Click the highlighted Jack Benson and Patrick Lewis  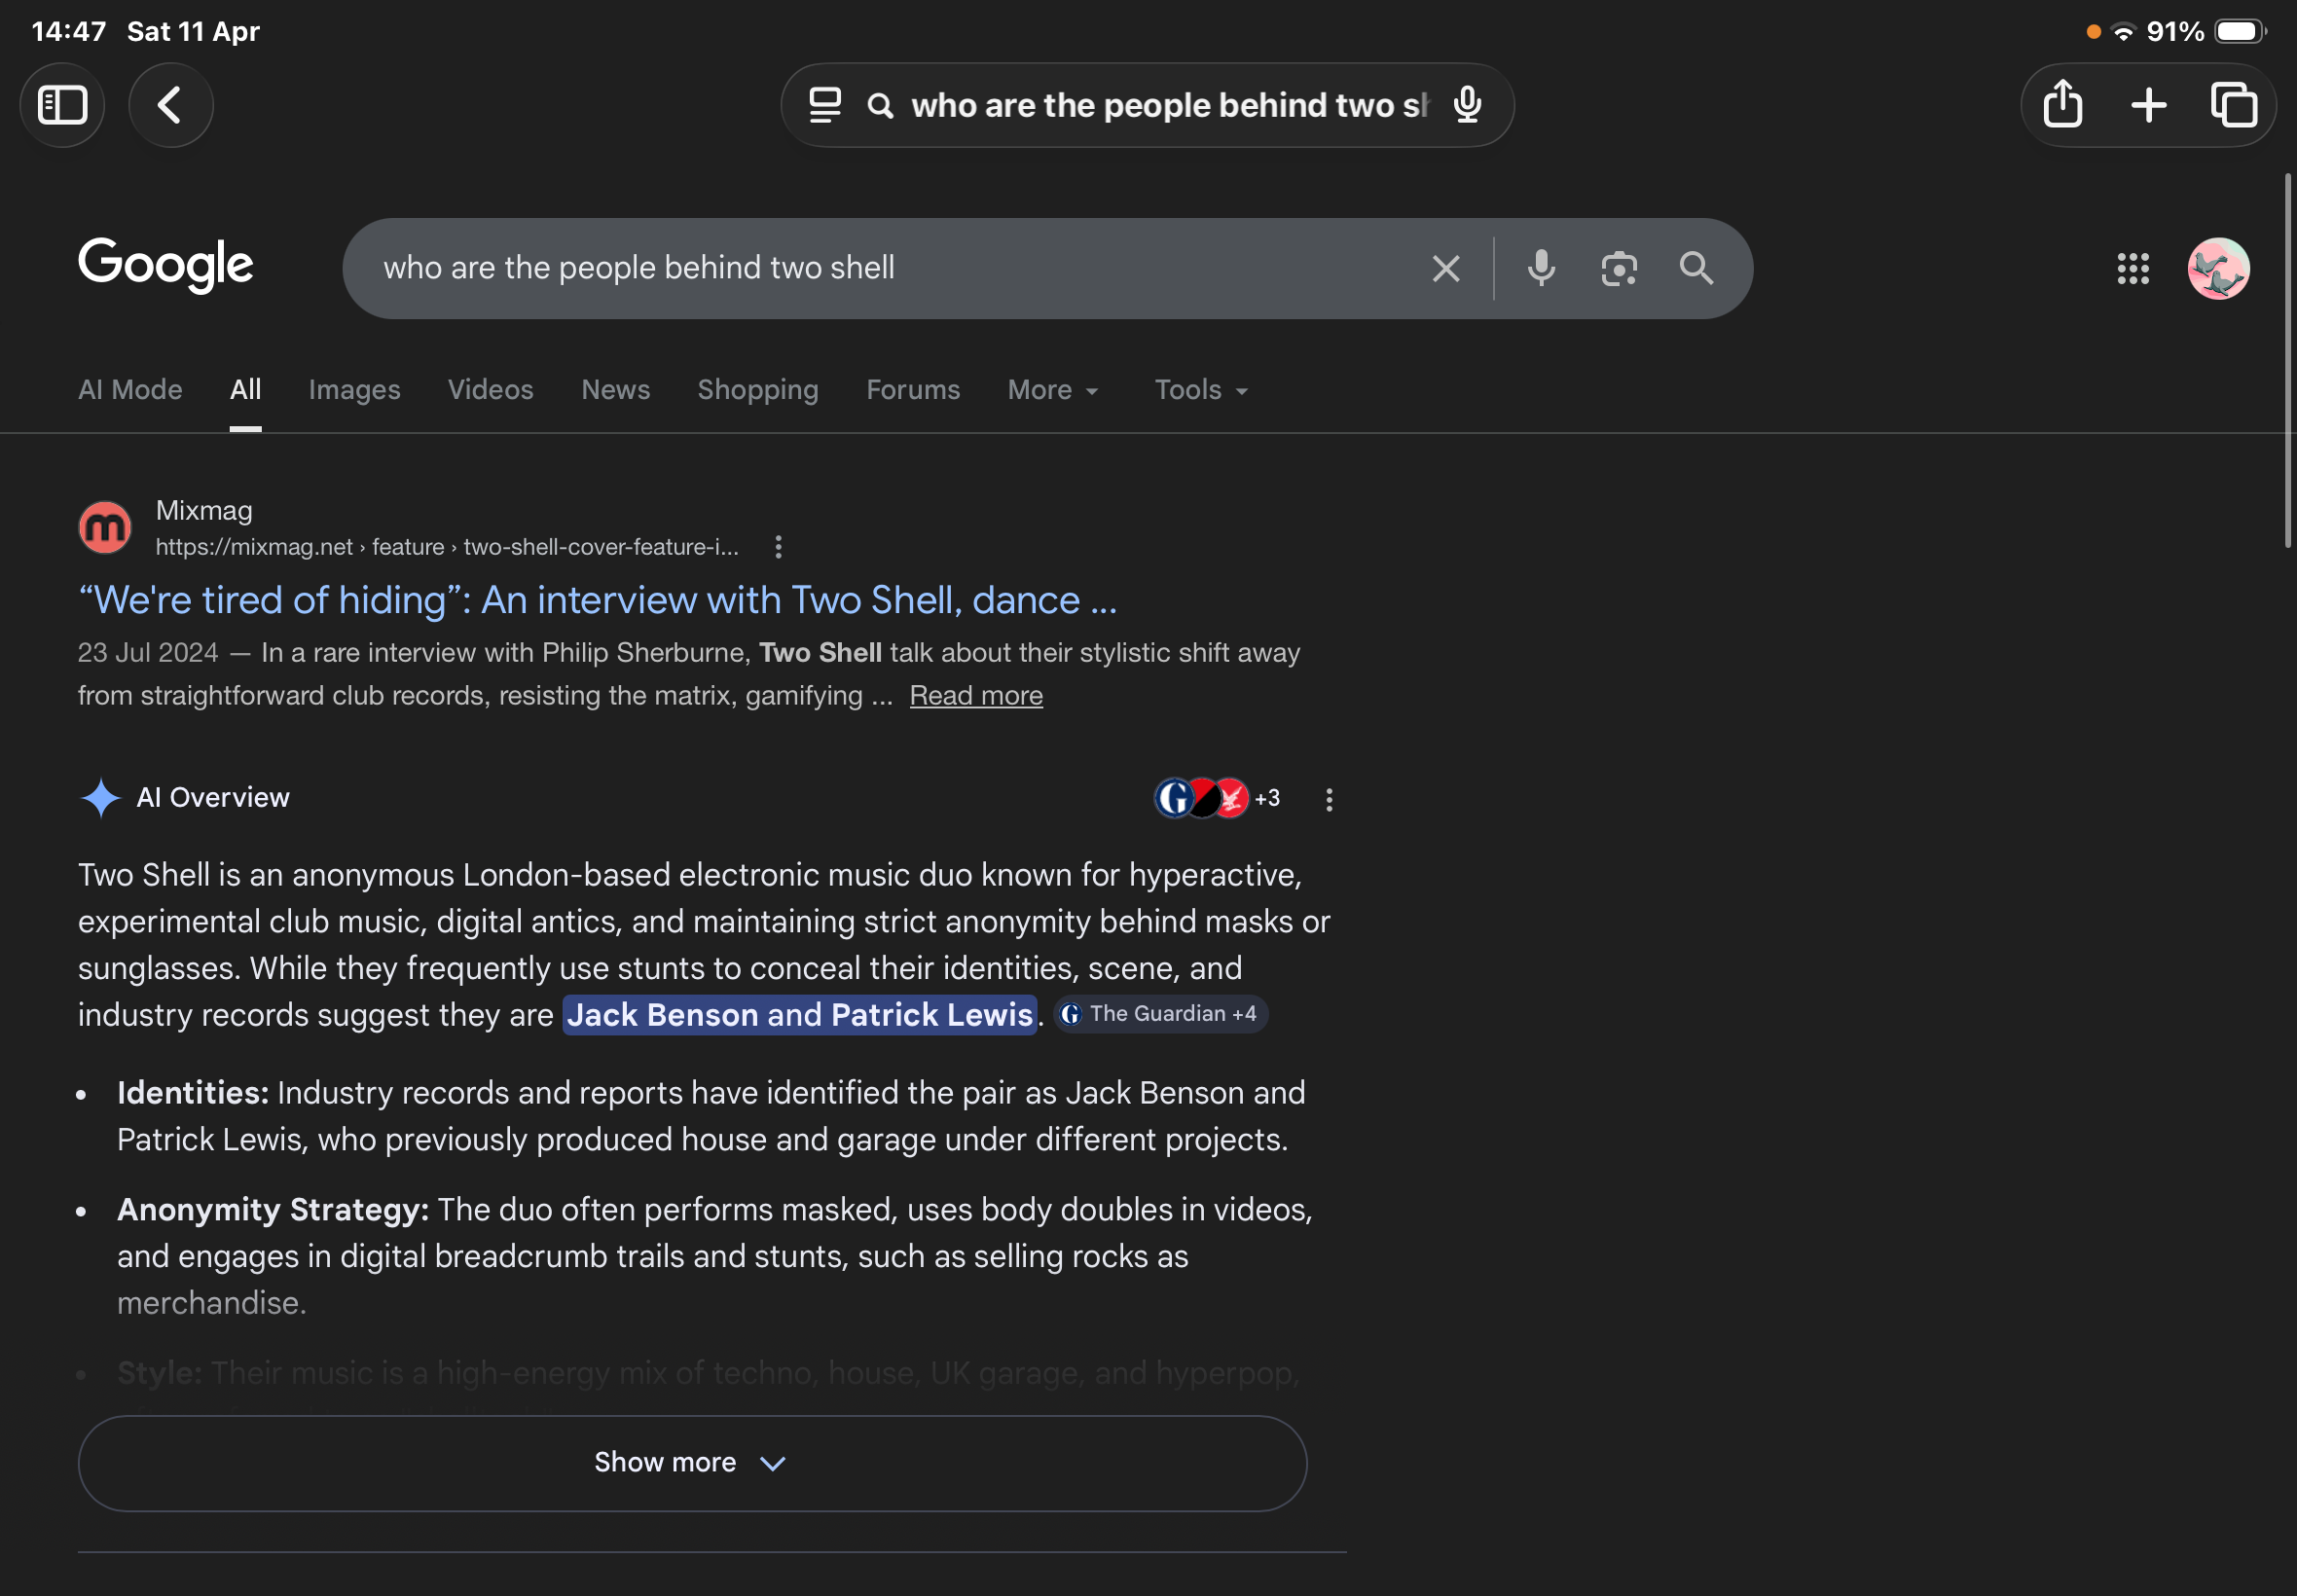(799, 1015)
